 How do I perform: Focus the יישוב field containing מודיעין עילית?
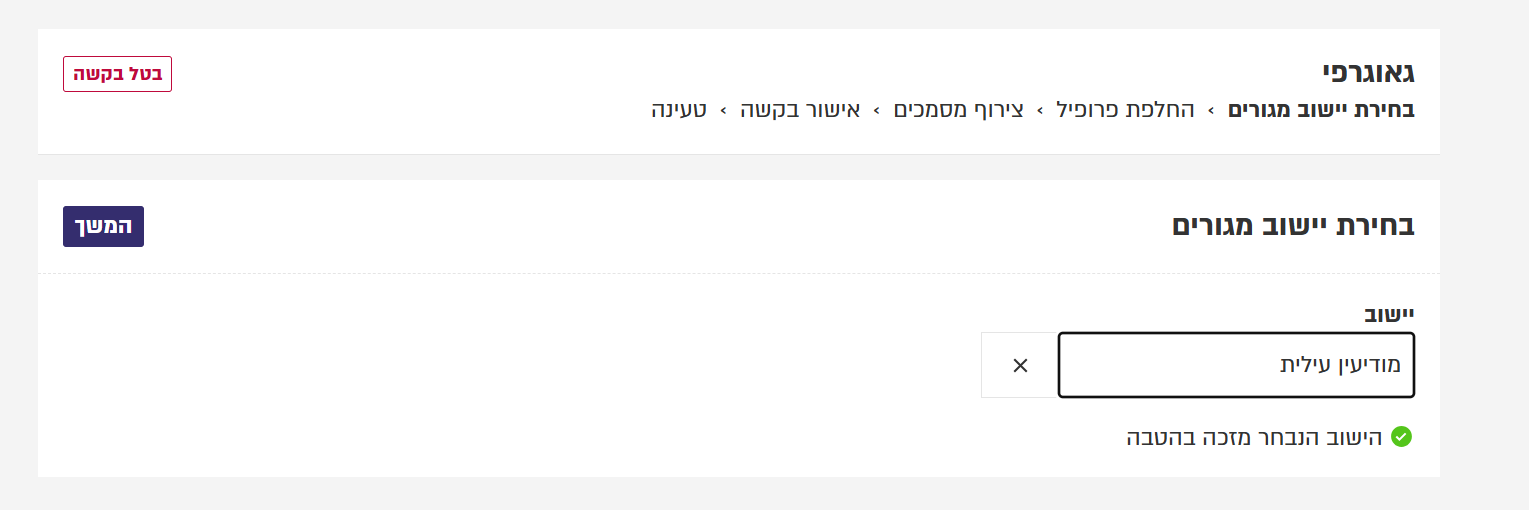(x=1236, y=365)
